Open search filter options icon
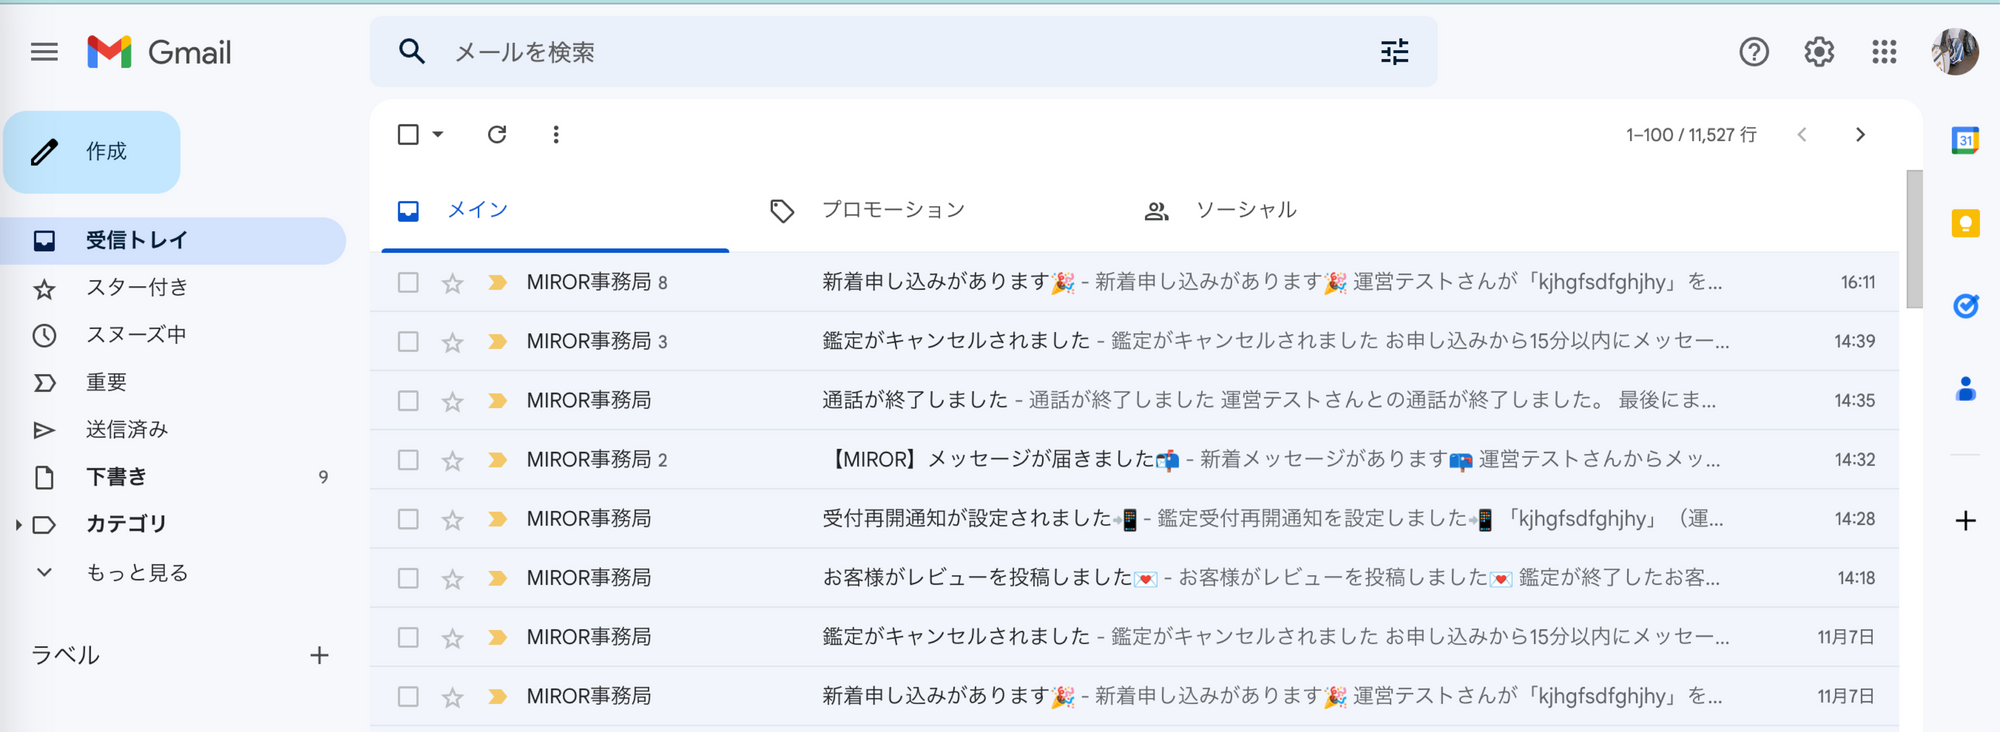The image size is (2000, 732). 1394,52
